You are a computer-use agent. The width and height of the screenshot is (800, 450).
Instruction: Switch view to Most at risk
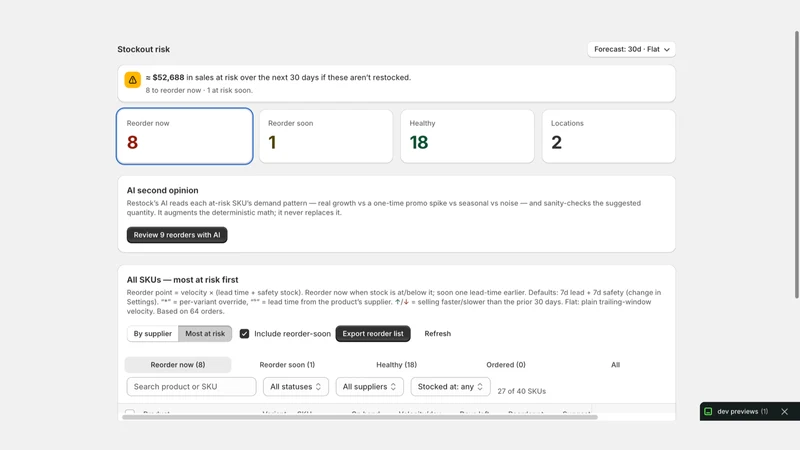205,334
